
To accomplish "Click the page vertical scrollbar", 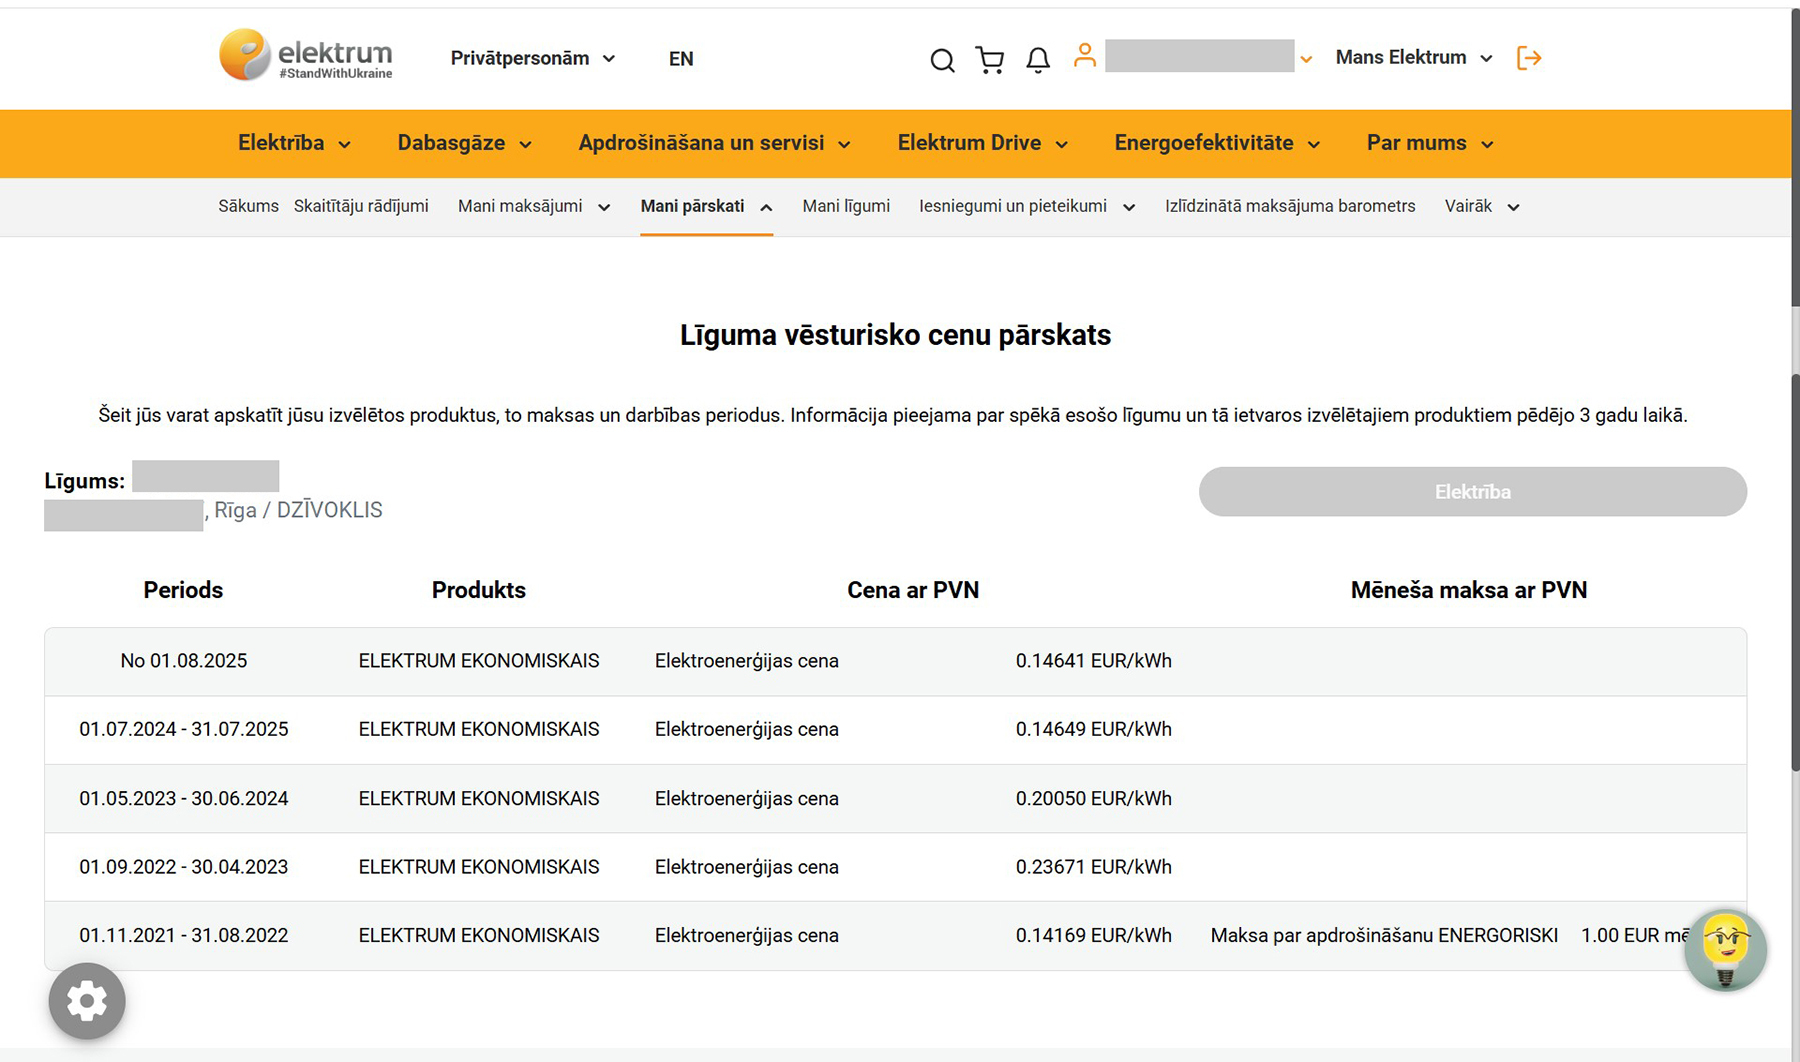I will [x=1794, y=570].
